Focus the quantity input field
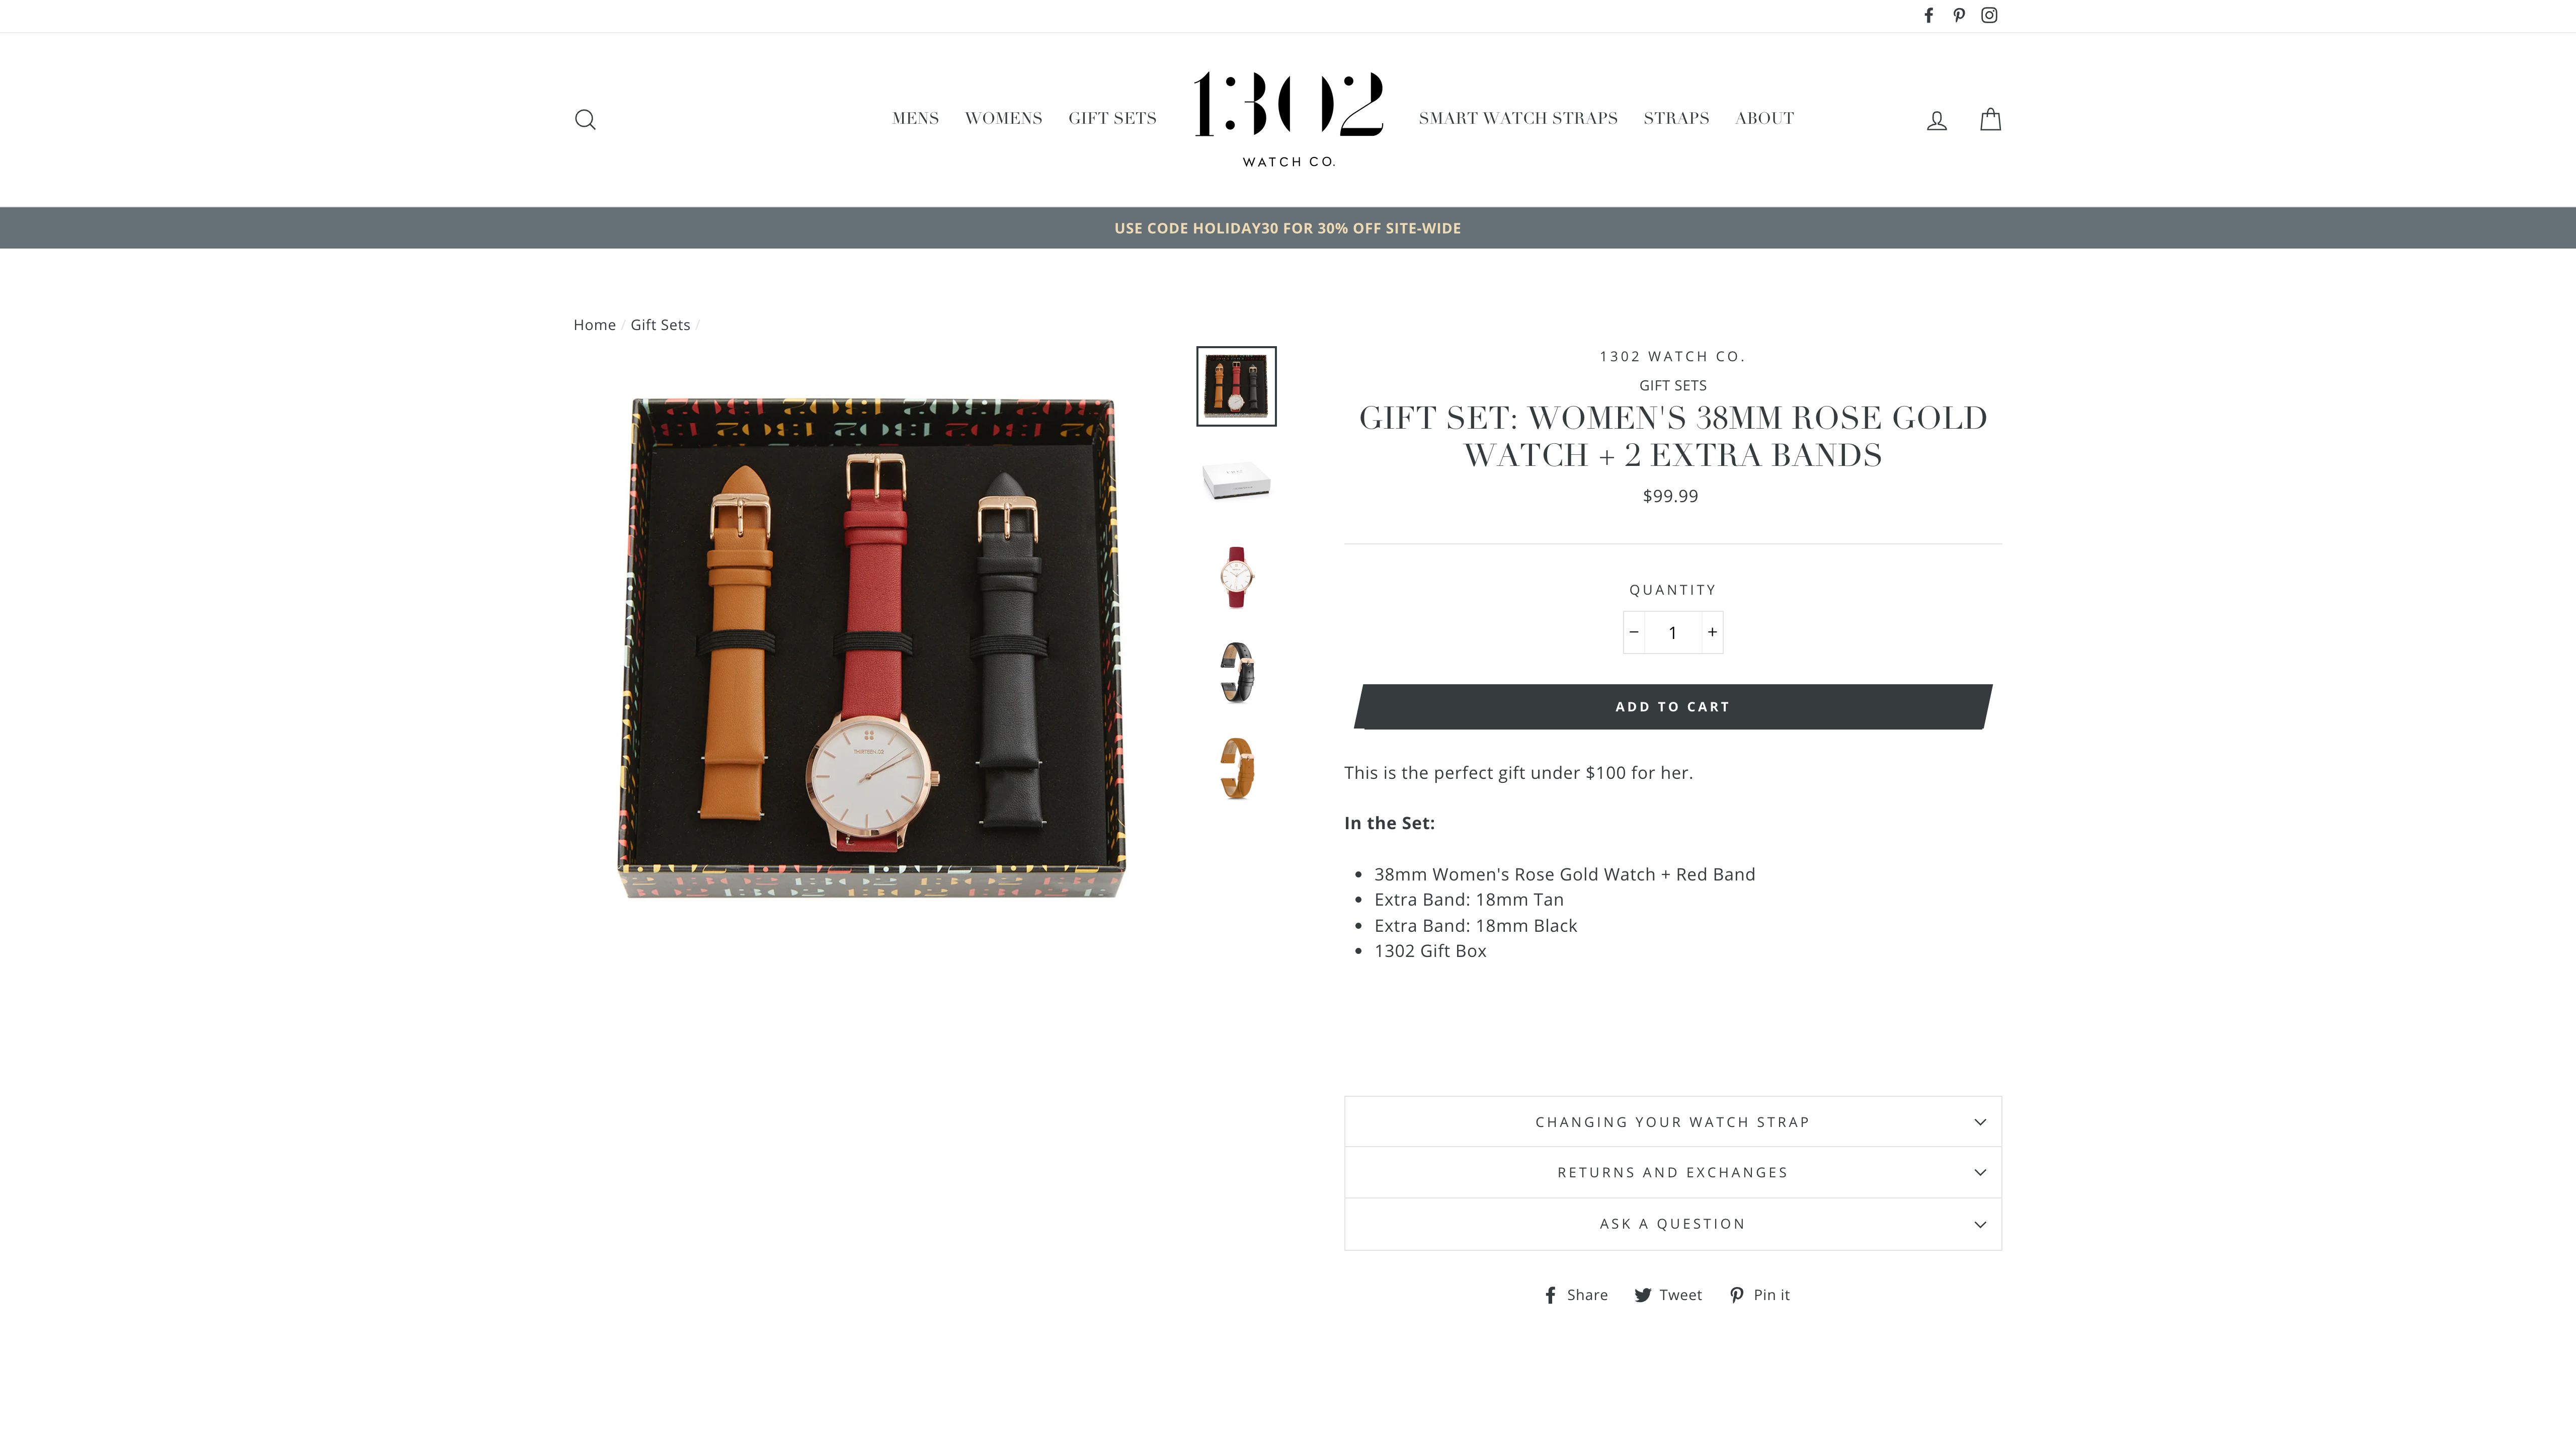Screen dimensions: 2576x1449 coord(1672,632)
